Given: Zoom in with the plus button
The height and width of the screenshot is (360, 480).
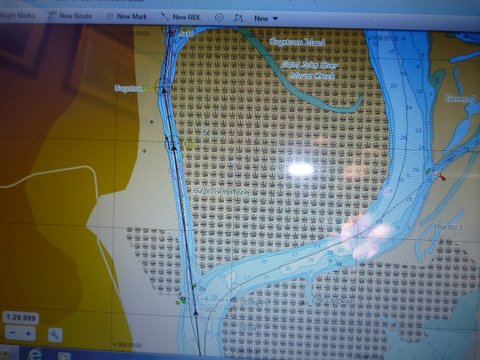Looking at the screenshot, I should pos(28,333).
